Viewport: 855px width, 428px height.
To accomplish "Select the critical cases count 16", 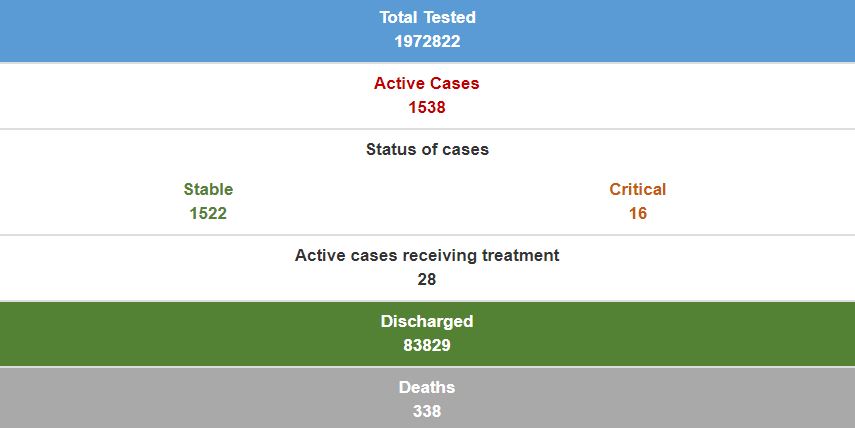I will [637, 213].
